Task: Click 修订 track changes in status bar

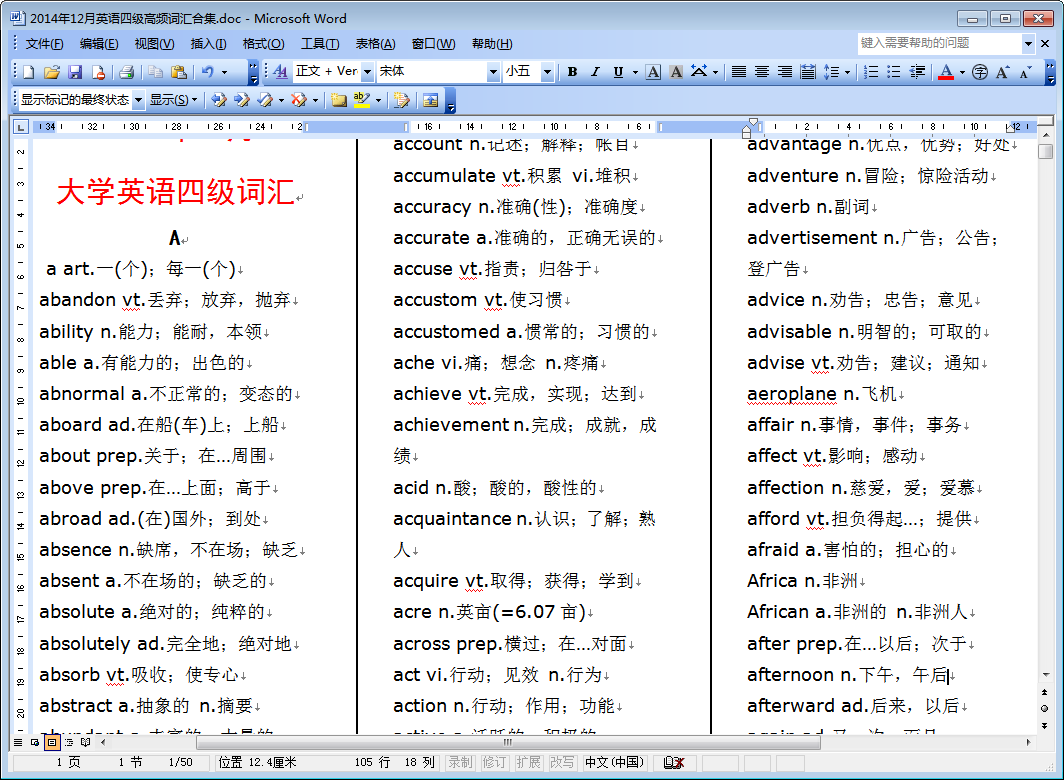Action: click(494, 762)
